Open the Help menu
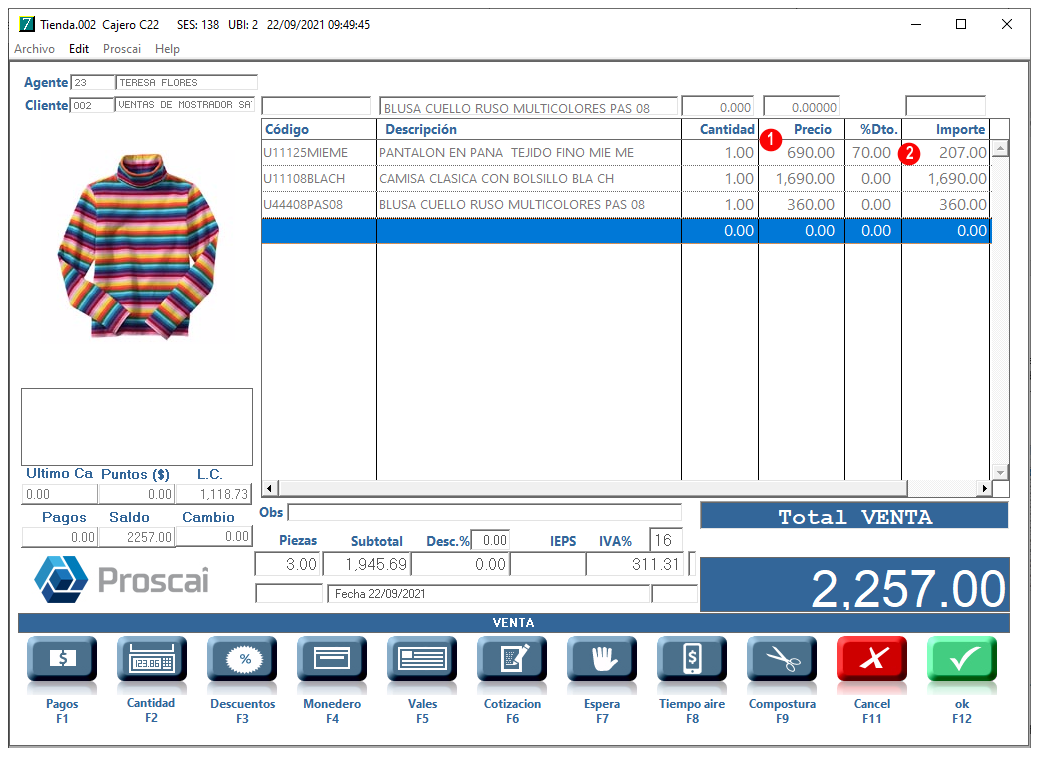 coord(167,49)
